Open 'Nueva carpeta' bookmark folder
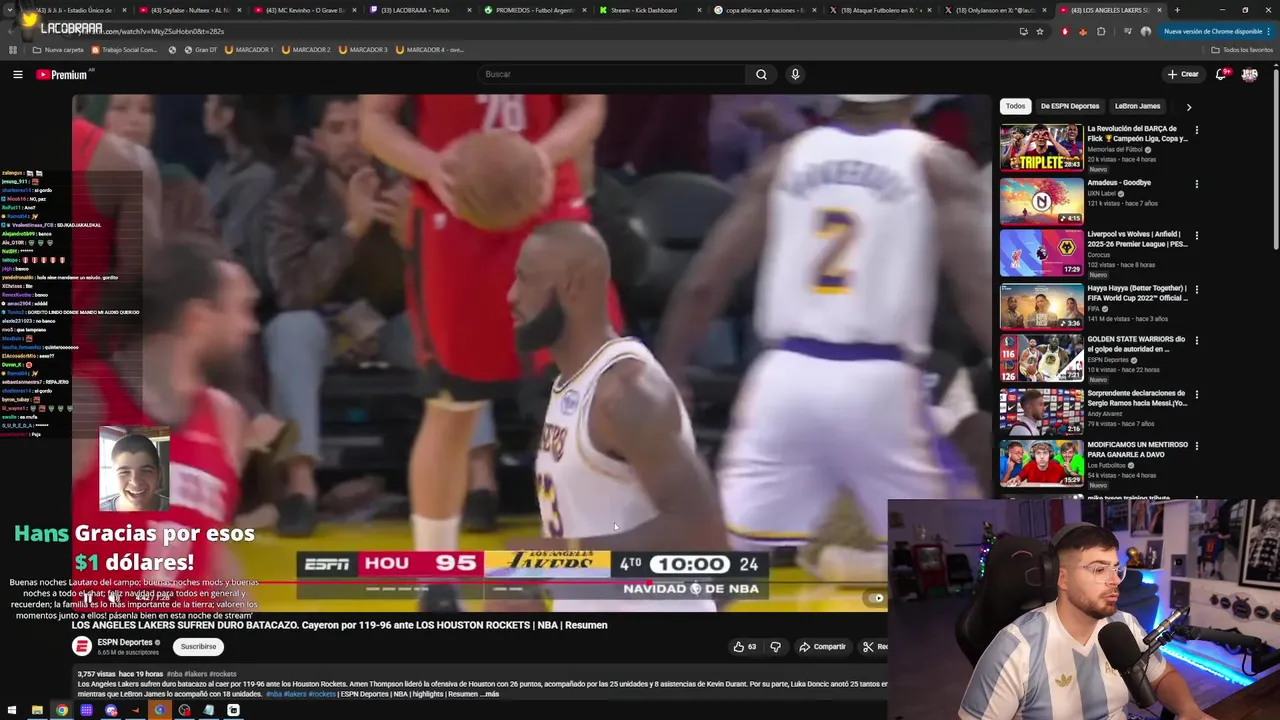Screen dimensions: 1280x720 pyautogui.click(x=59, y=49)
